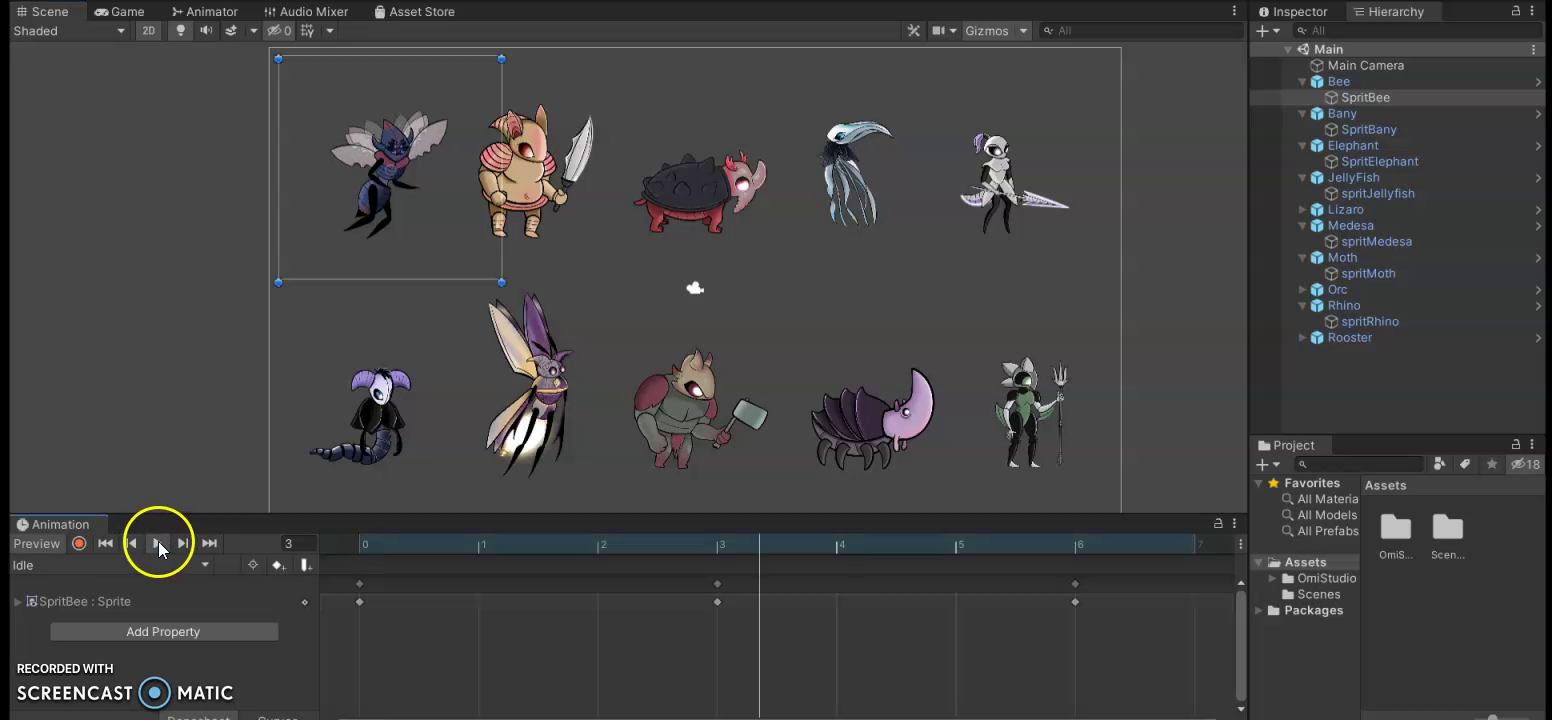This screenshot has width=1552, height=720.
Task: Open scene effects dropdown arrow
Action: coord(253,31)
